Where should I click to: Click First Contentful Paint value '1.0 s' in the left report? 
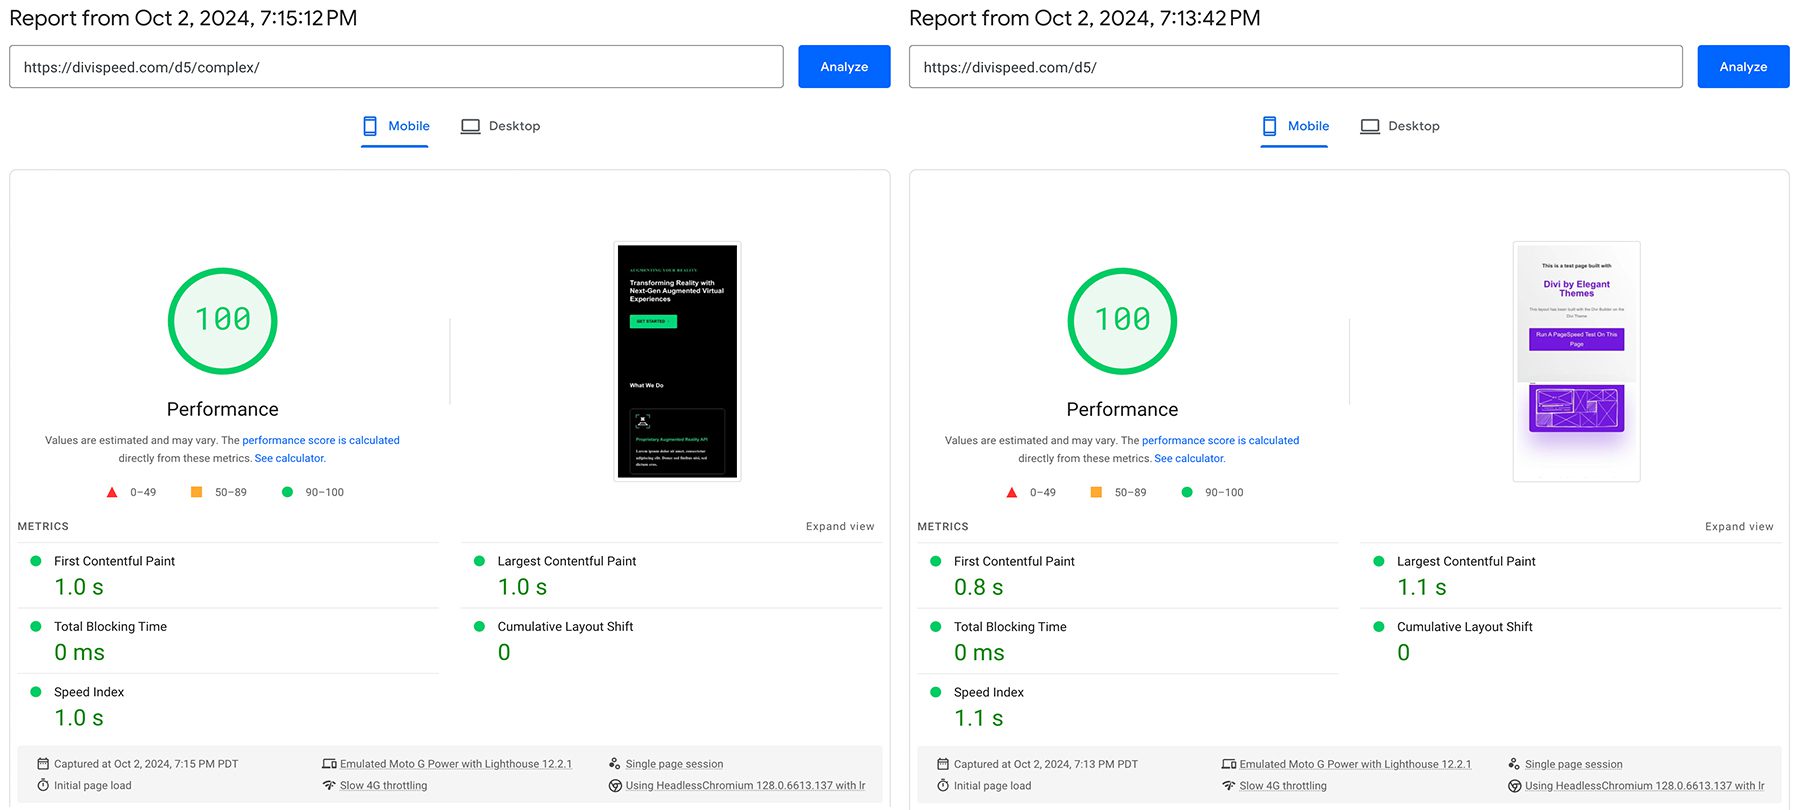(79, 587)
